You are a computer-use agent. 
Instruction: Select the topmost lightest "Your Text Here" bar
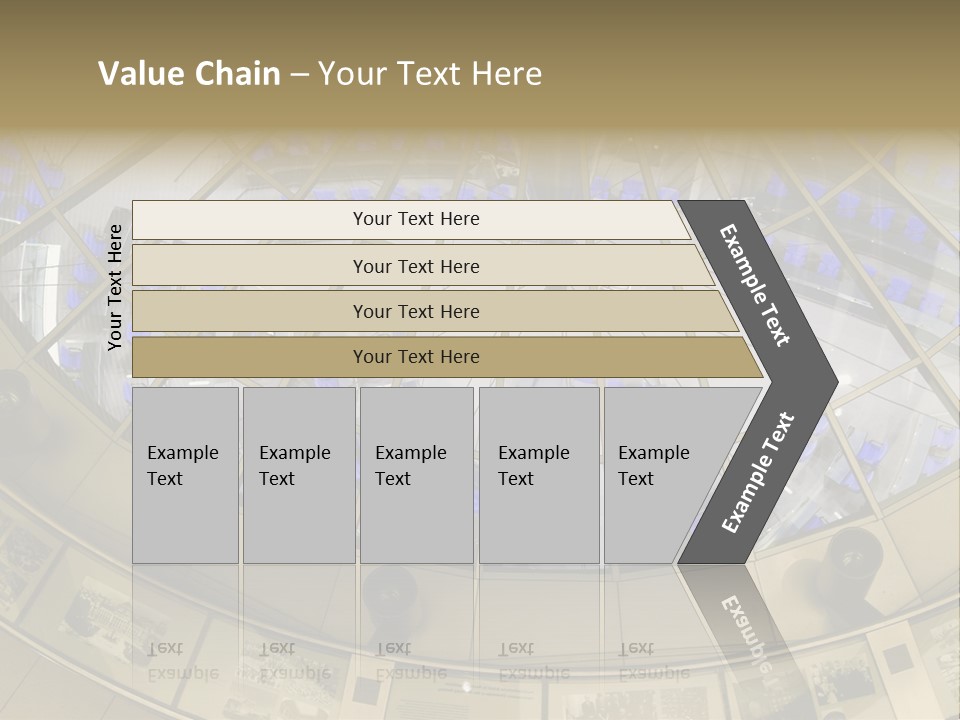click(x=415, y=219)
